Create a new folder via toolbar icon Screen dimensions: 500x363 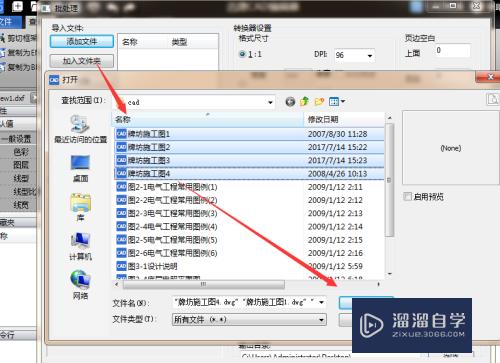(319, 101)
